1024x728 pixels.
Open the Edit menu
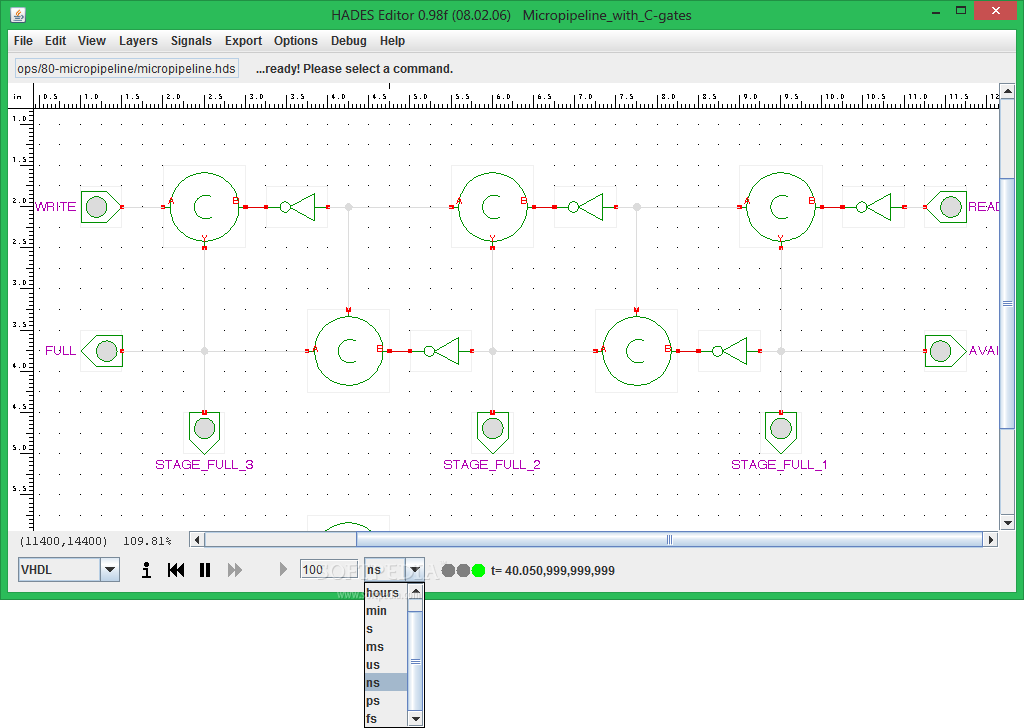coord(56,40)
